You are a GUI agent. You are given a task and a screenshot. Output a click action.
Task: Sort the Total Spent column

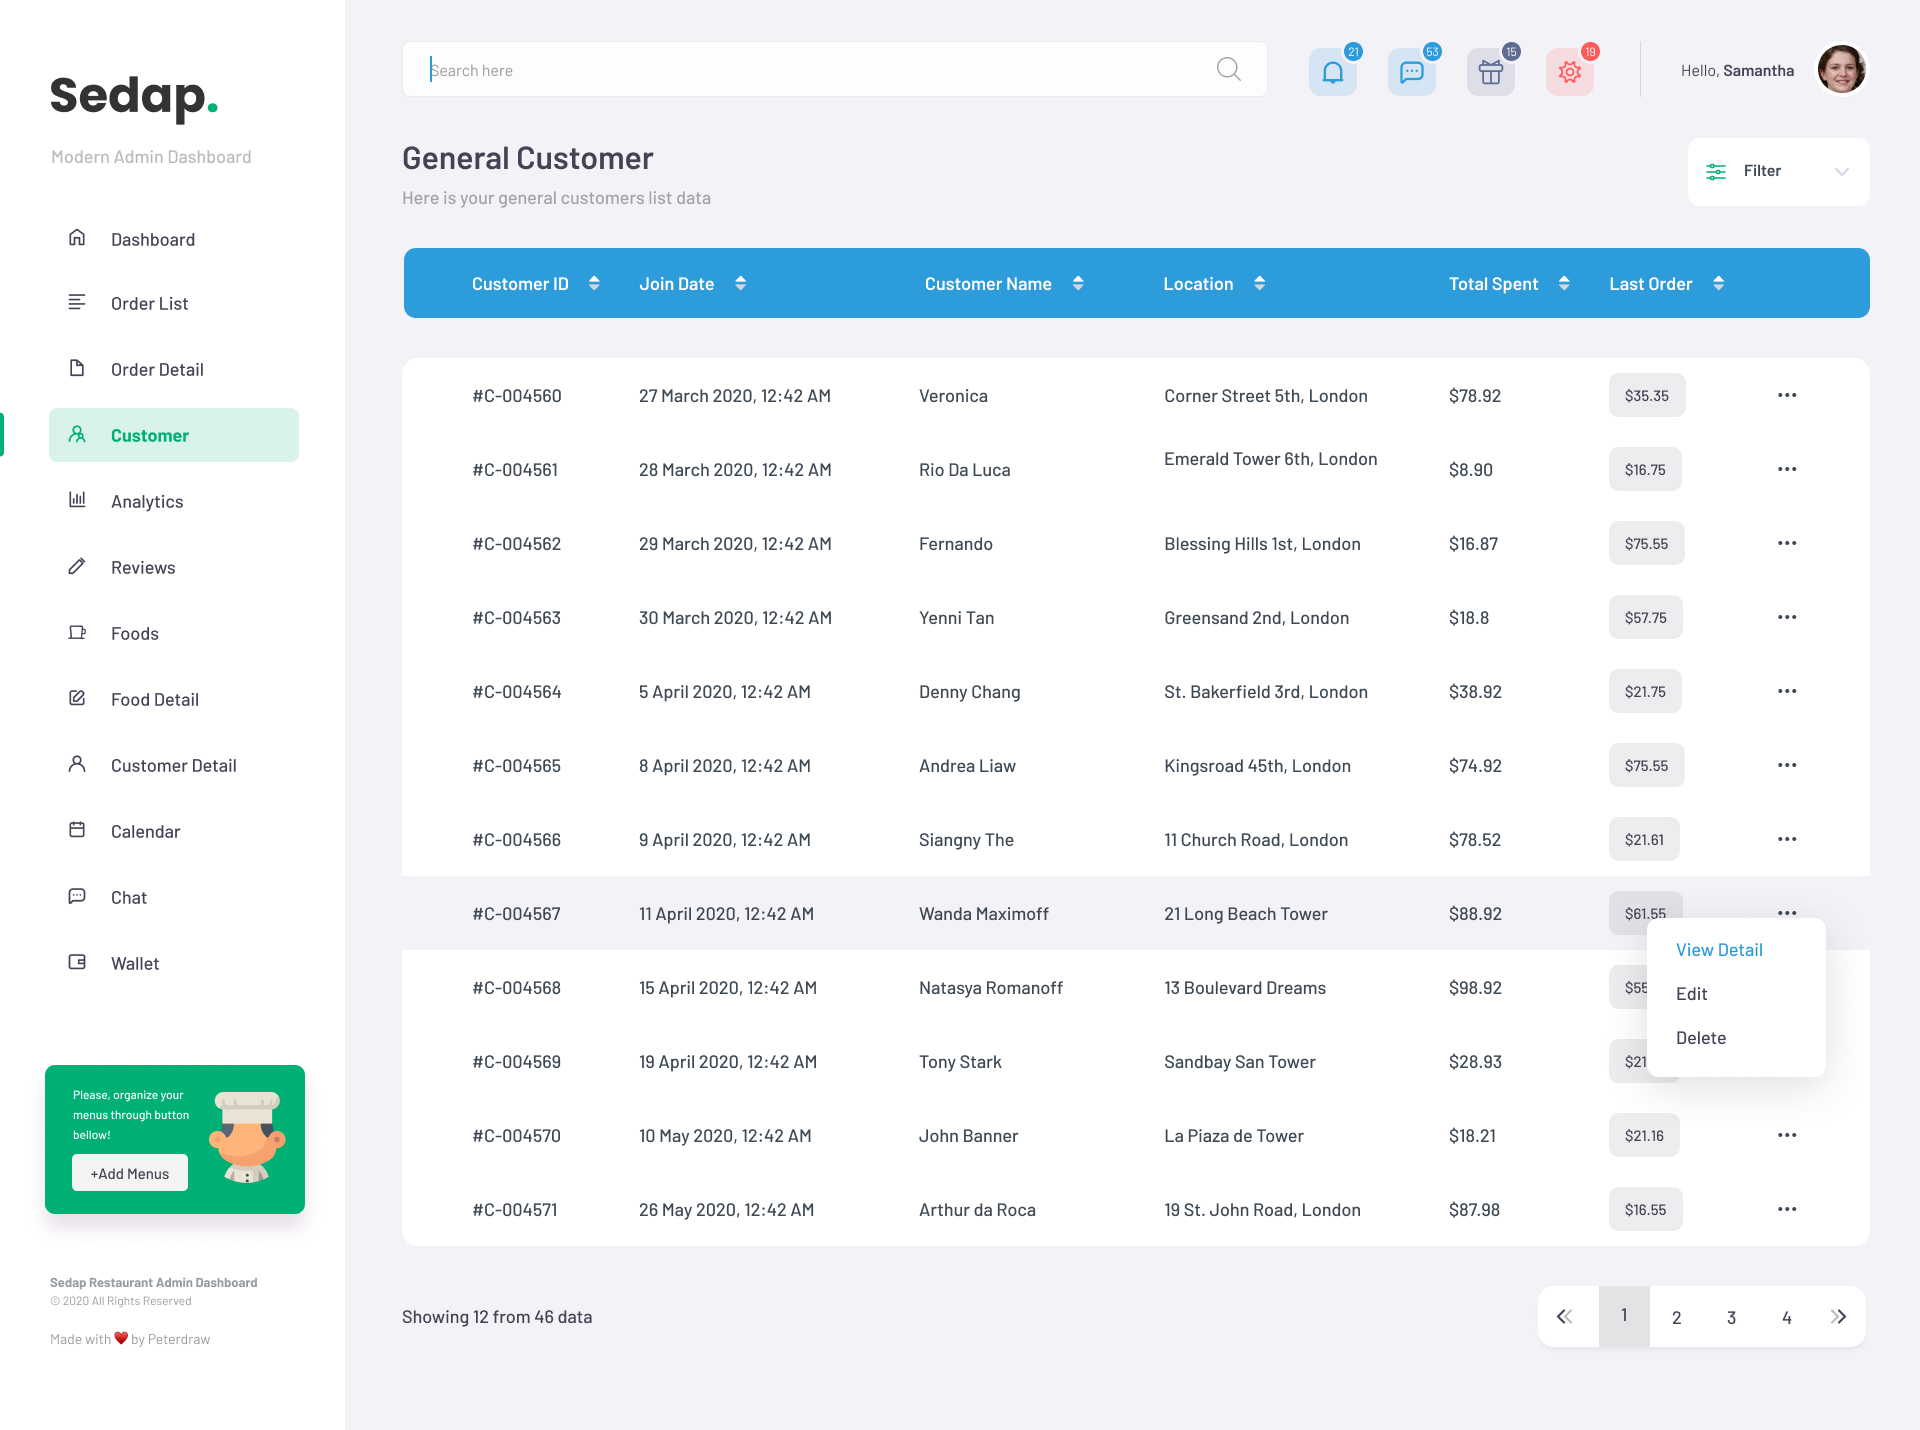click(x=1564, y=283)
